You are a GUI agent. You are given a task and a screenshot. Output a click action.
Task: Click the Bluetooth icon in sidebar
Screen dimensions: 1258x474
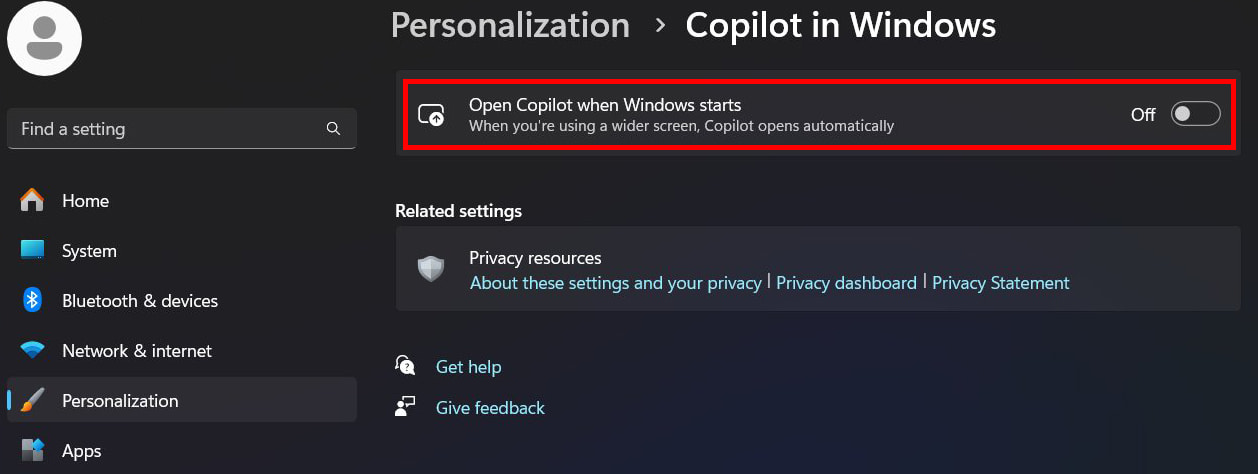coord(32,300)
